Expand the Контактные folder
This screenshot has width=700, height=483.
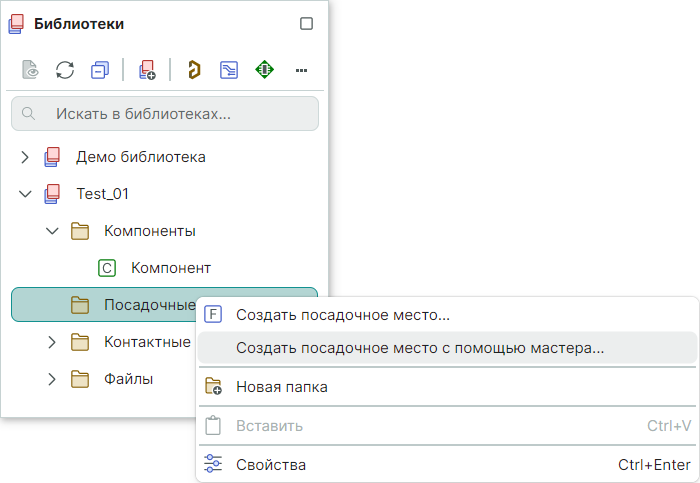(x=53, y=342)
